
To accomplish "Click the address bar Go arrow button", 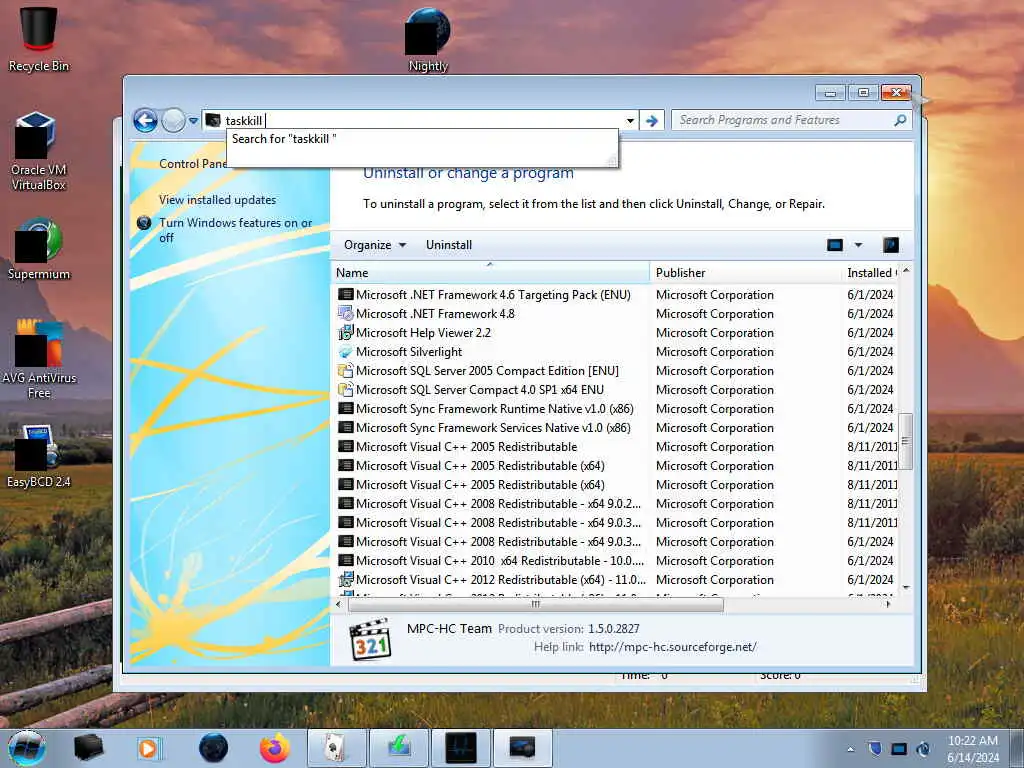I will tap(651, 120).
